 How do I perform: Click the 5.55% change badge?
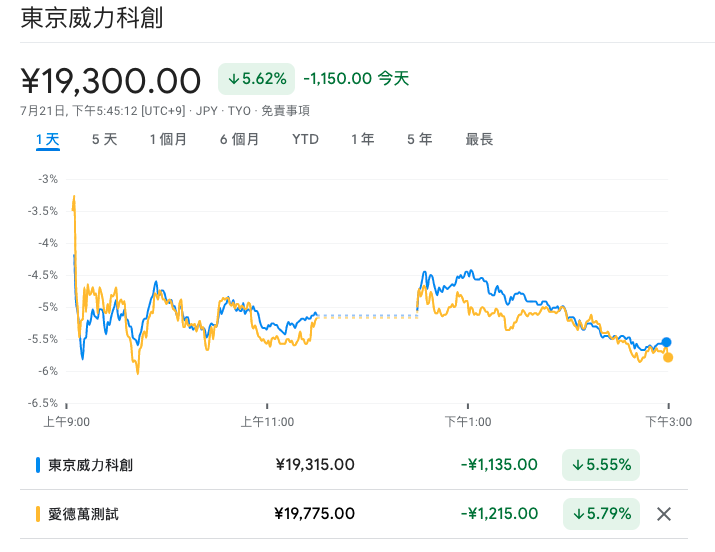(x=601, y=465)
